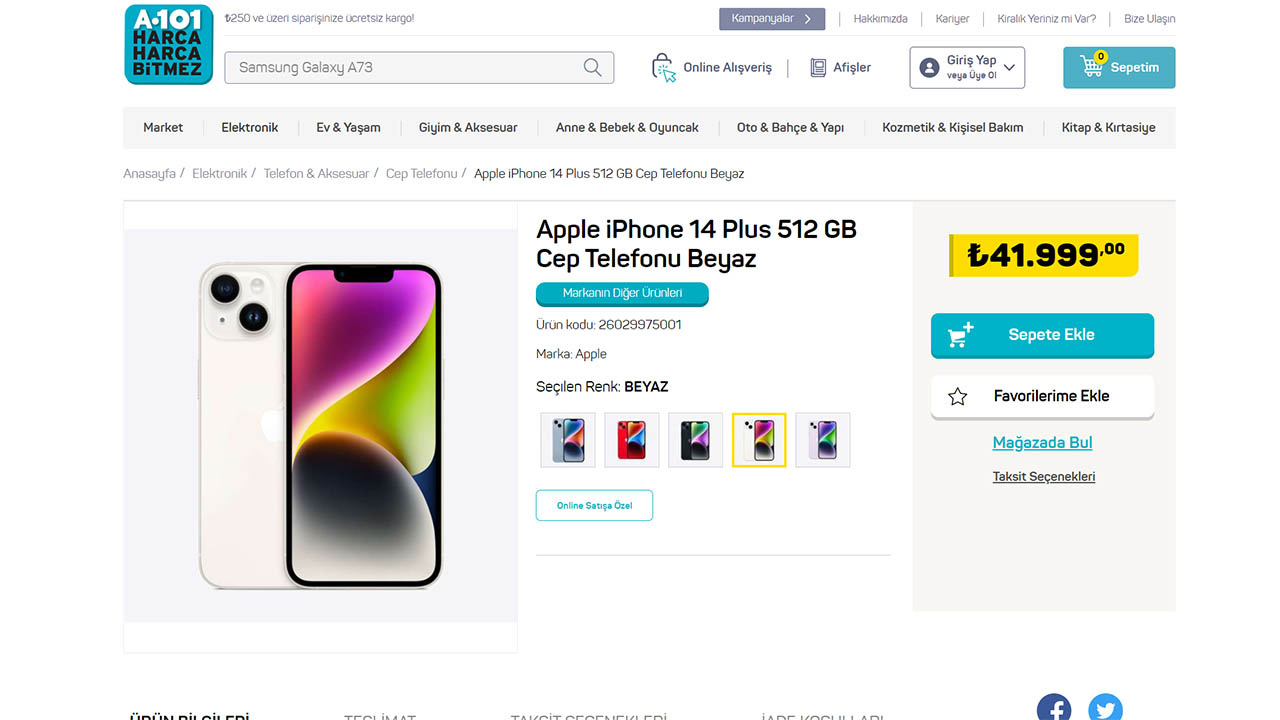Open the Twitter page icon
The image size is (1280, 720).
point(1105,707)
